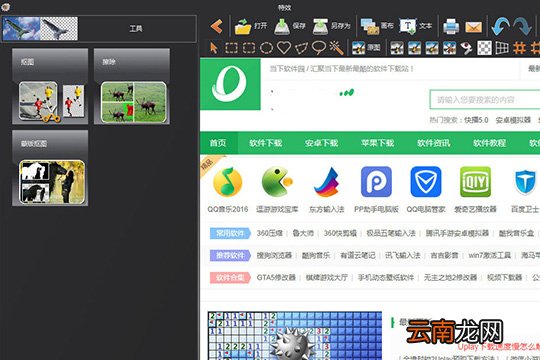Open the 软件下载 navigation tab
The width and height of the screenshot is (540, 360).
266,143
